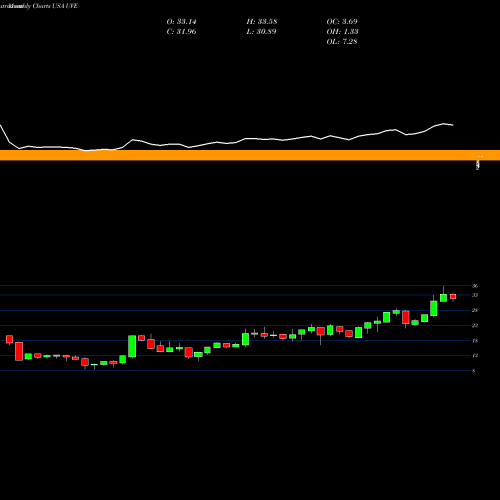
Task: Click the 36 price axis label
Action: (x=475, y=286)
